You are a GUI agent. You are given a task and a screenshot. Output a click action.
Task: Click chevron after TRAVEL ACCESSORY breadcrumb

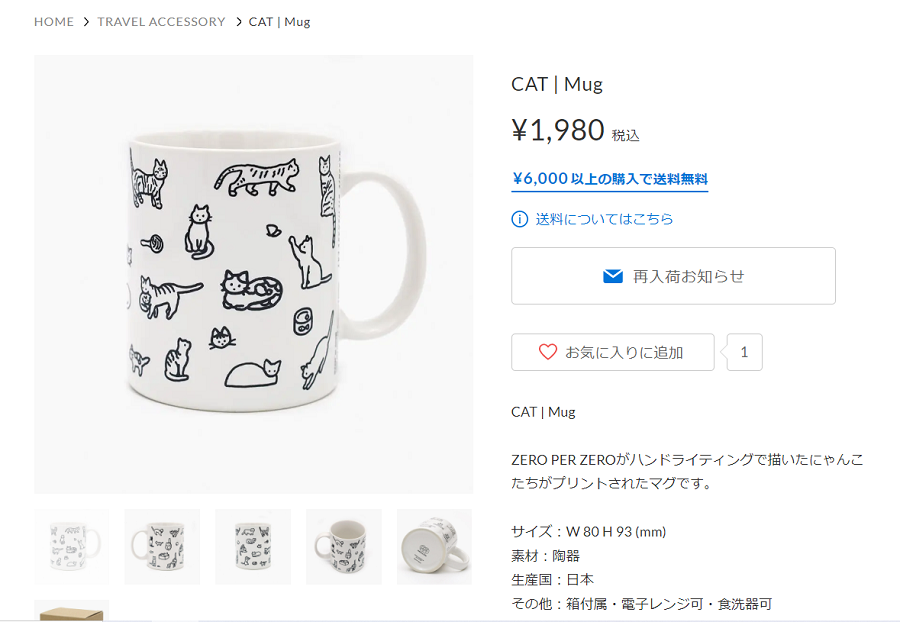click(239, 22)
